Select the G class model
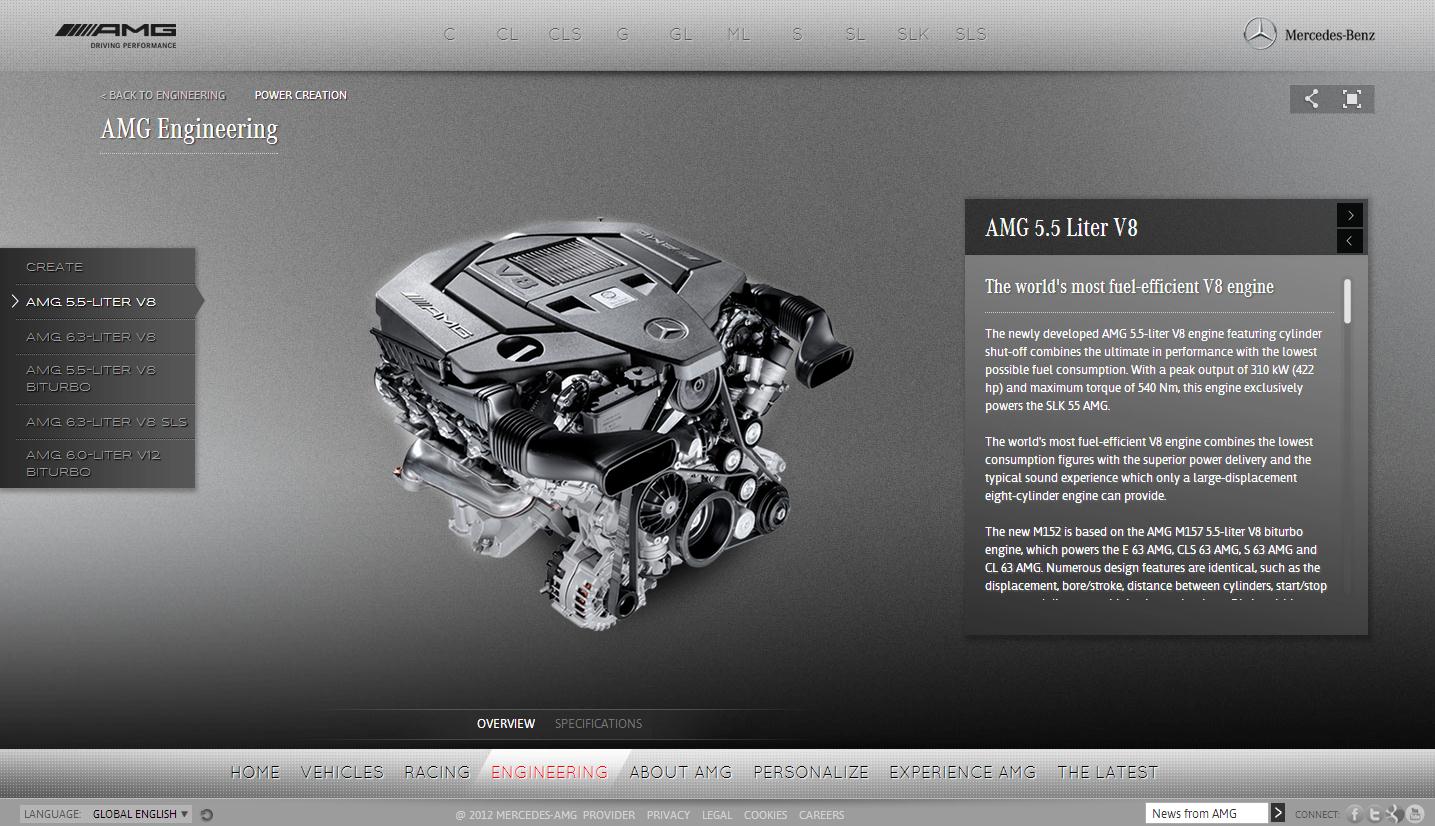This screenshot has height=826, width=1435. [x=623, y=34]
